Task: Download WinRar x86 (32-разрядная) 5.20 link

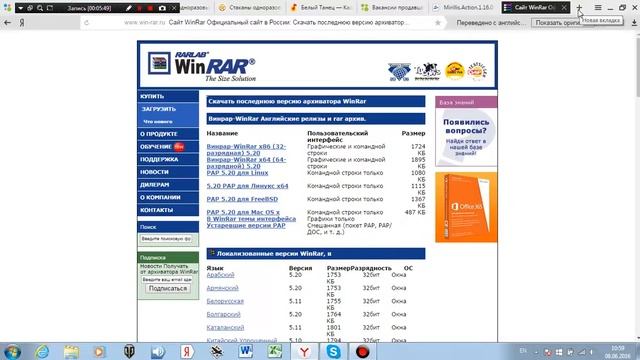Action: pyautogui.click(x=246, y=149)
